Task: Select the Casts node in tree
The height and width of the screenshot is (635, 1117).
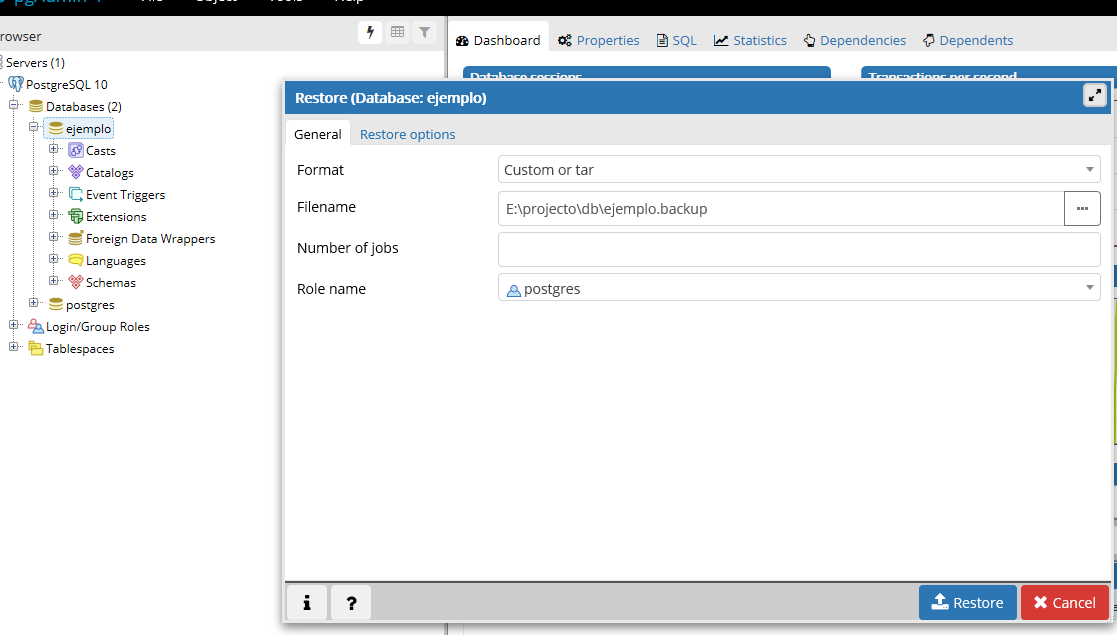Action: click(100, 151)
